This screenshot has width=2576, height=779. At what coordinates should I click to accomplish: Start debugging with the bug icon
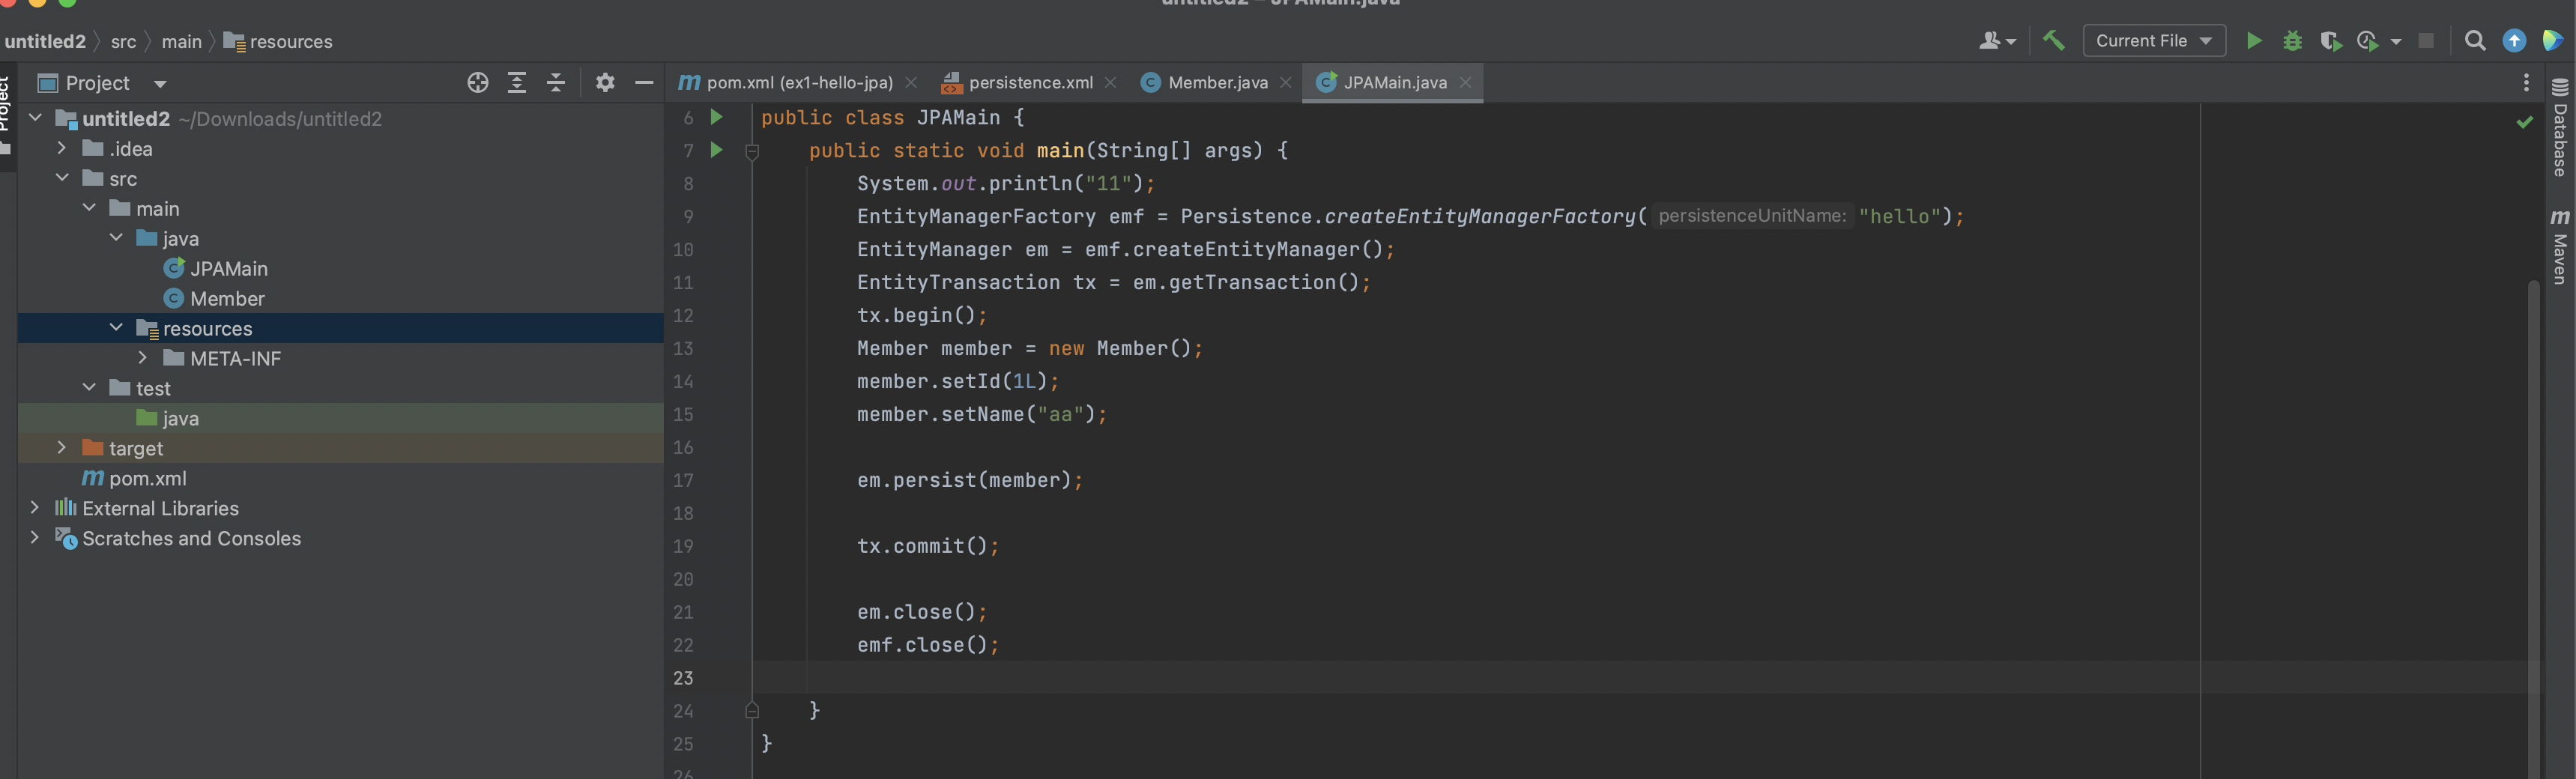click(2292, 41)
